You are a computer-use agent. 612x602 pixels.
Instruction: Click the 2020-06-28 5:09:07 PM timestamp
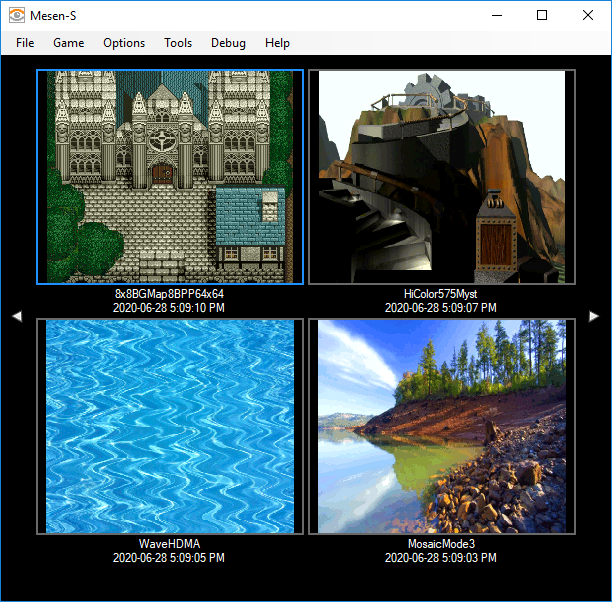[x=441, y=308]
